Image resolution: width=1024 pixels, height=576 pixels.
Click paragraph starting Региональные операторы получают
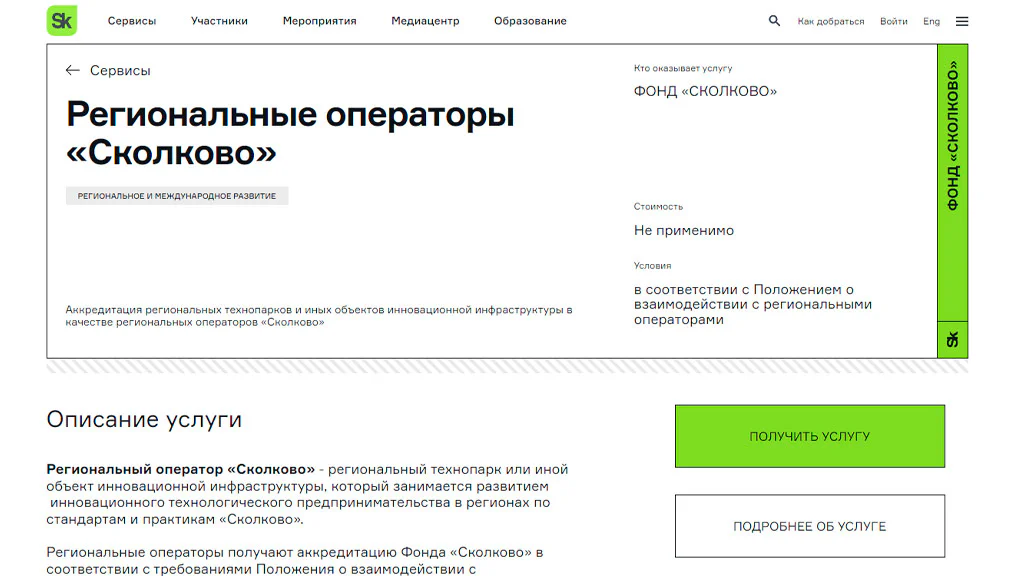coord(295,560)
